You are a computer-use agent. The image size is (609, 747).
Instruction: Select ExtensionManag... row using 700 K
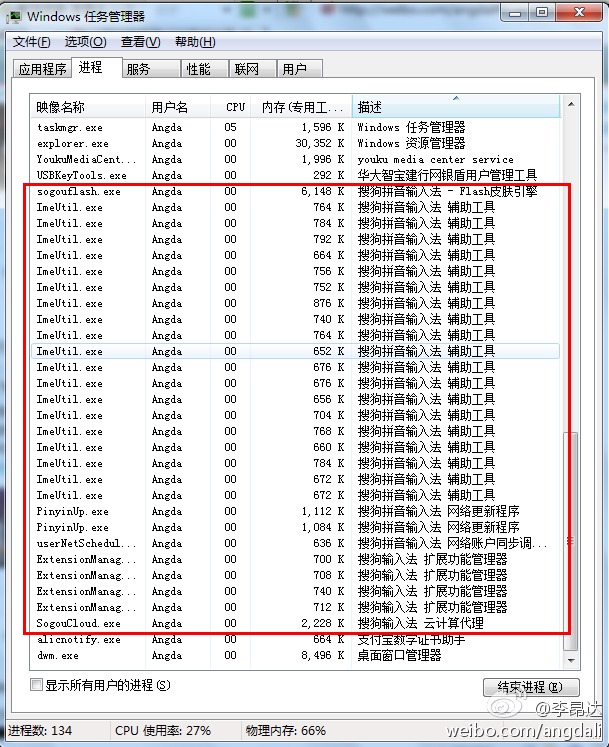tap(295, 559)
